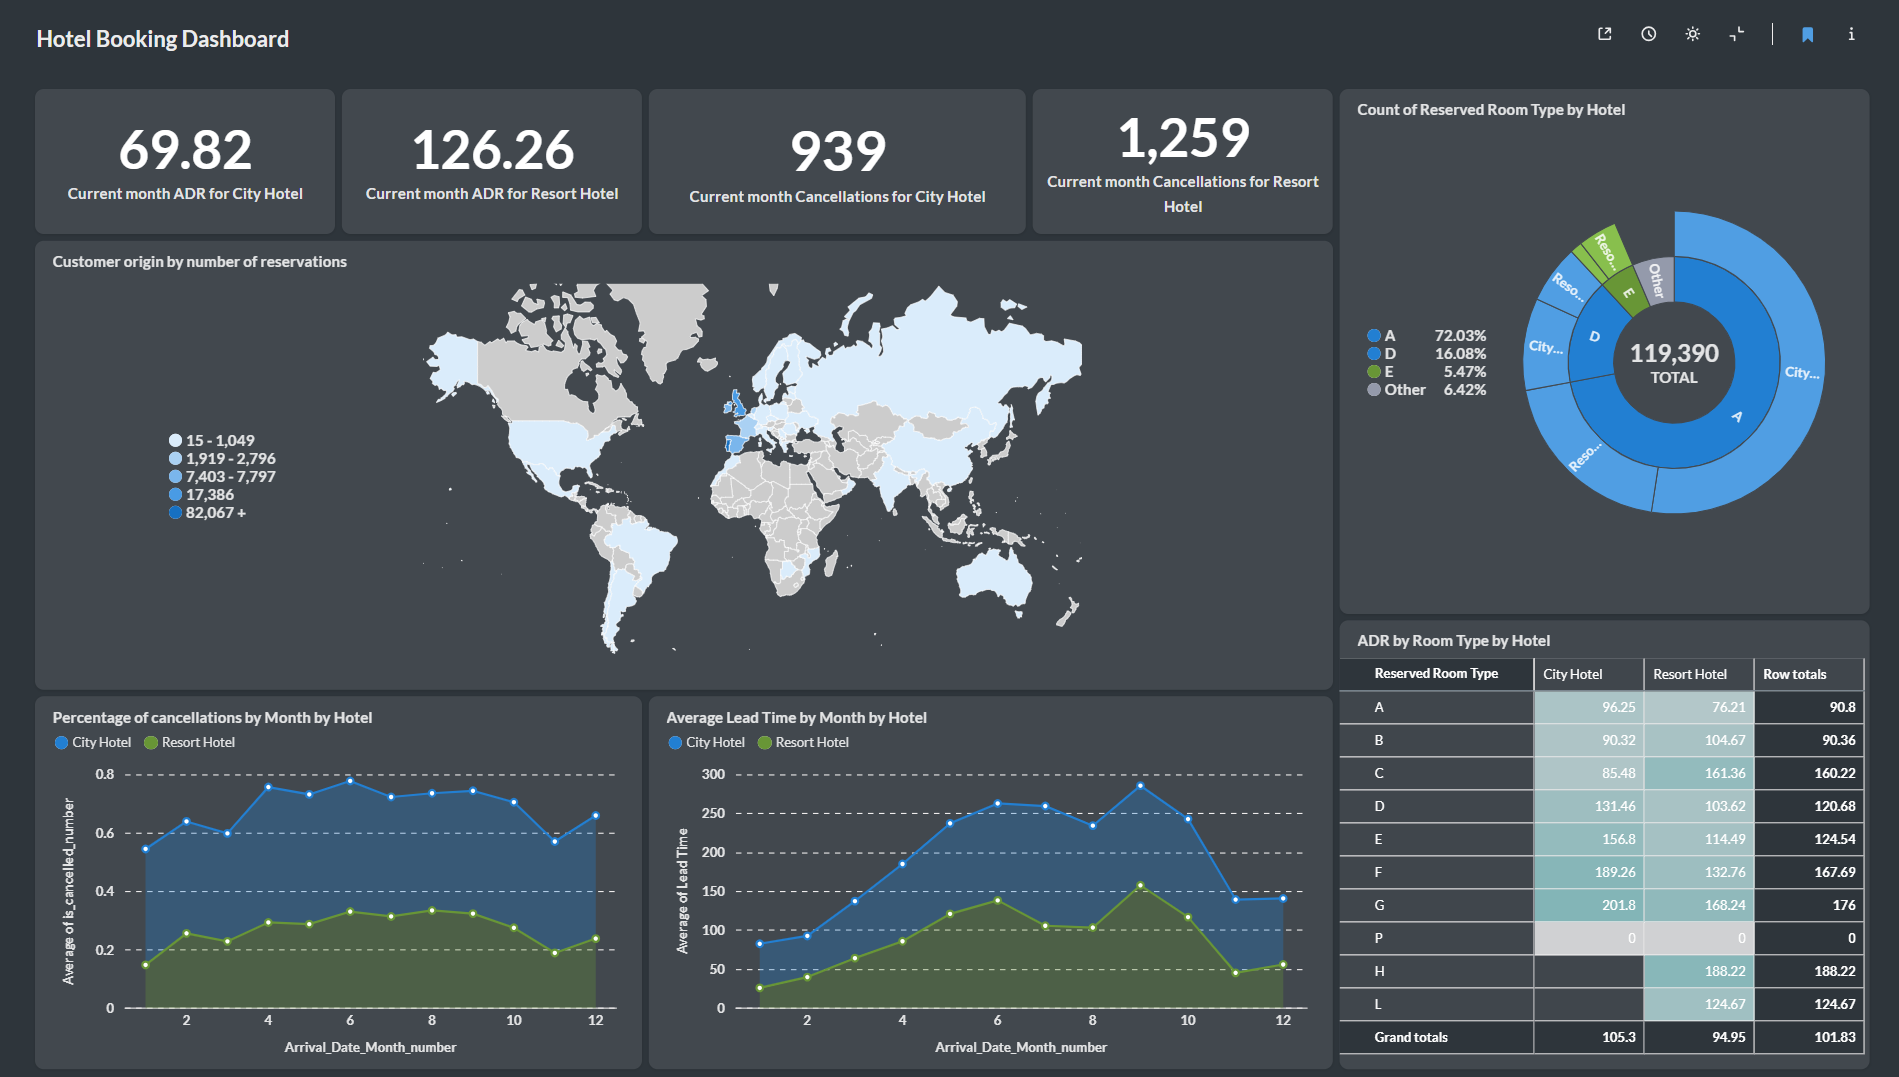
Task: Exit fullscreen using the collapse icon
Action: click(1737, 34)
